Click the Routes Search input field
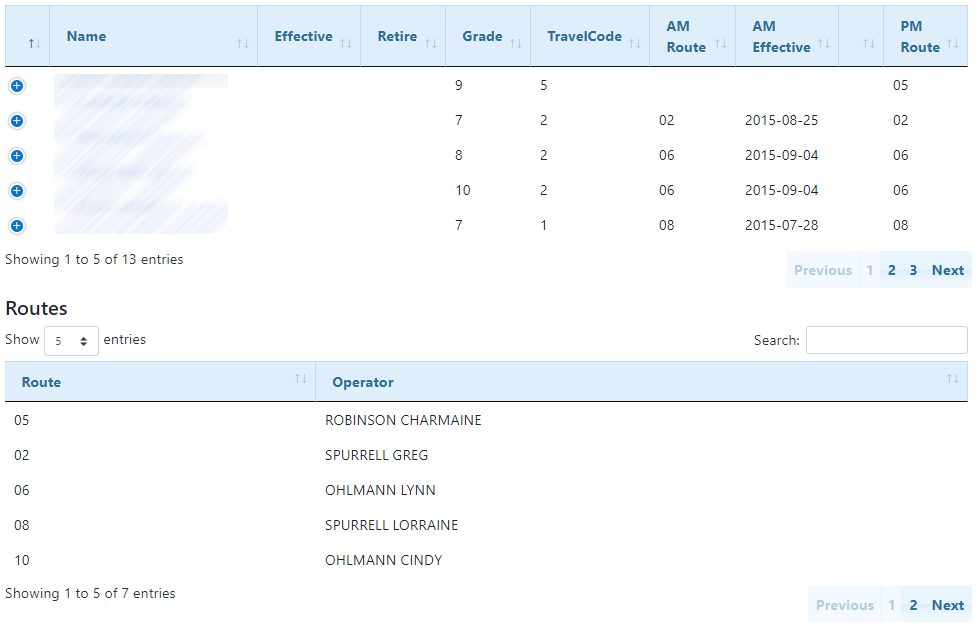Image resolution: width=980 pixels, height=627 pixels. 886,341
